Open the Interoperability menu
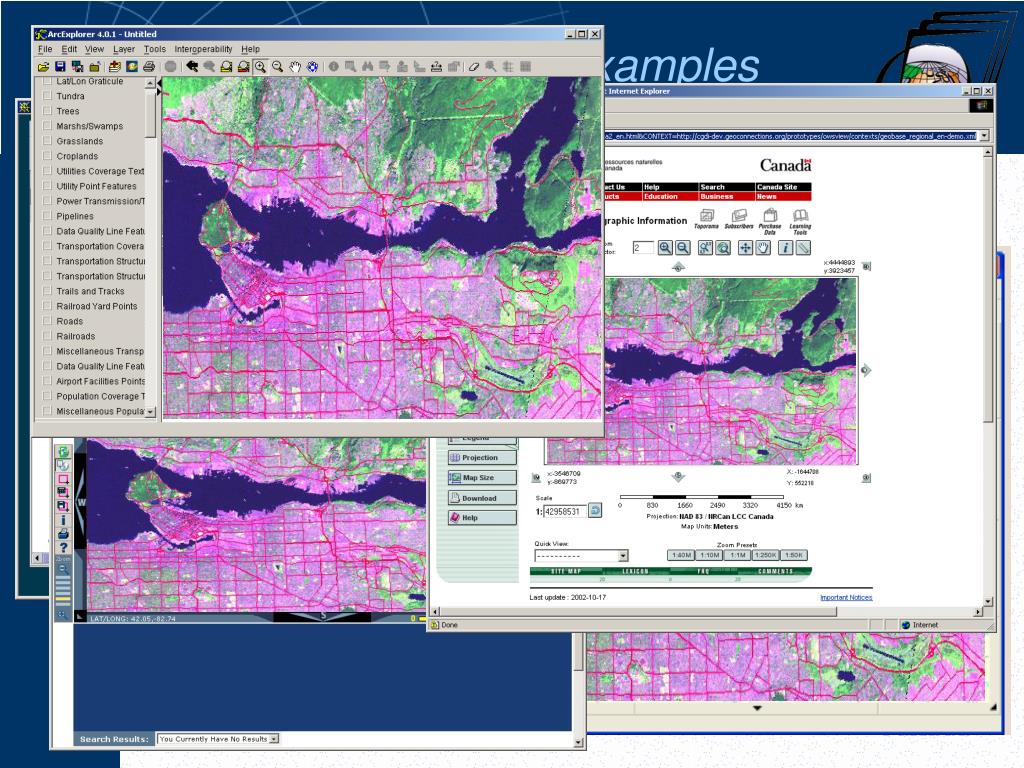The height and width of the screenshot is (768, 1024). [203, 49]
